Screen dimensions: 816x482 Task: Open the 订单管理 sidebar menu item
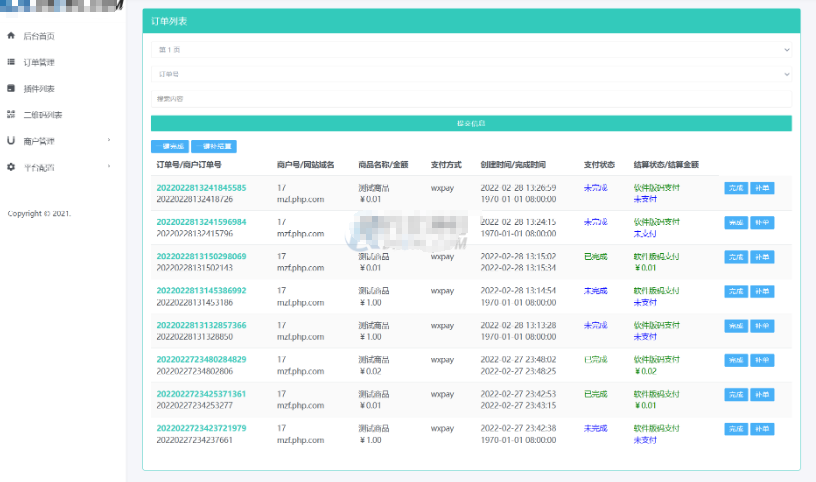(39, 62)
